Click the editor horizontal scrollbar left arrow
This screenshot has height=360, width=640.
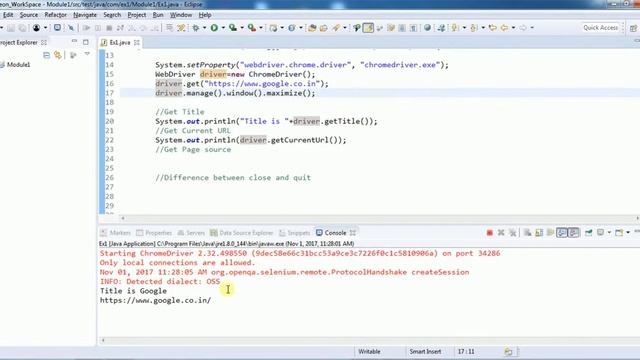pos(123,218)
